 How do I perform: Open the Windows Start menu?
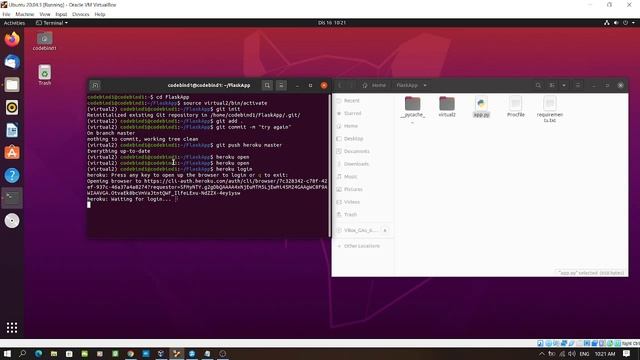point(7,353)
